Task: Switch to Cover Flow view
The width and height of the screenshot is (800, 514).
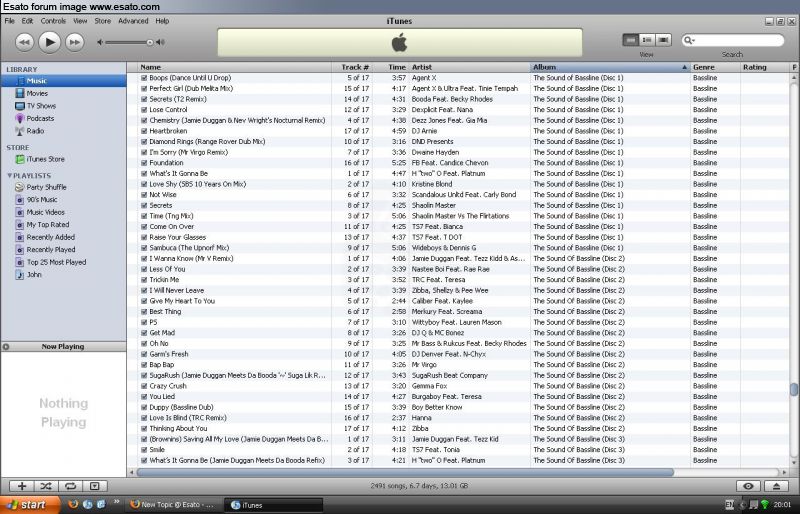Action: pos(663,40)
